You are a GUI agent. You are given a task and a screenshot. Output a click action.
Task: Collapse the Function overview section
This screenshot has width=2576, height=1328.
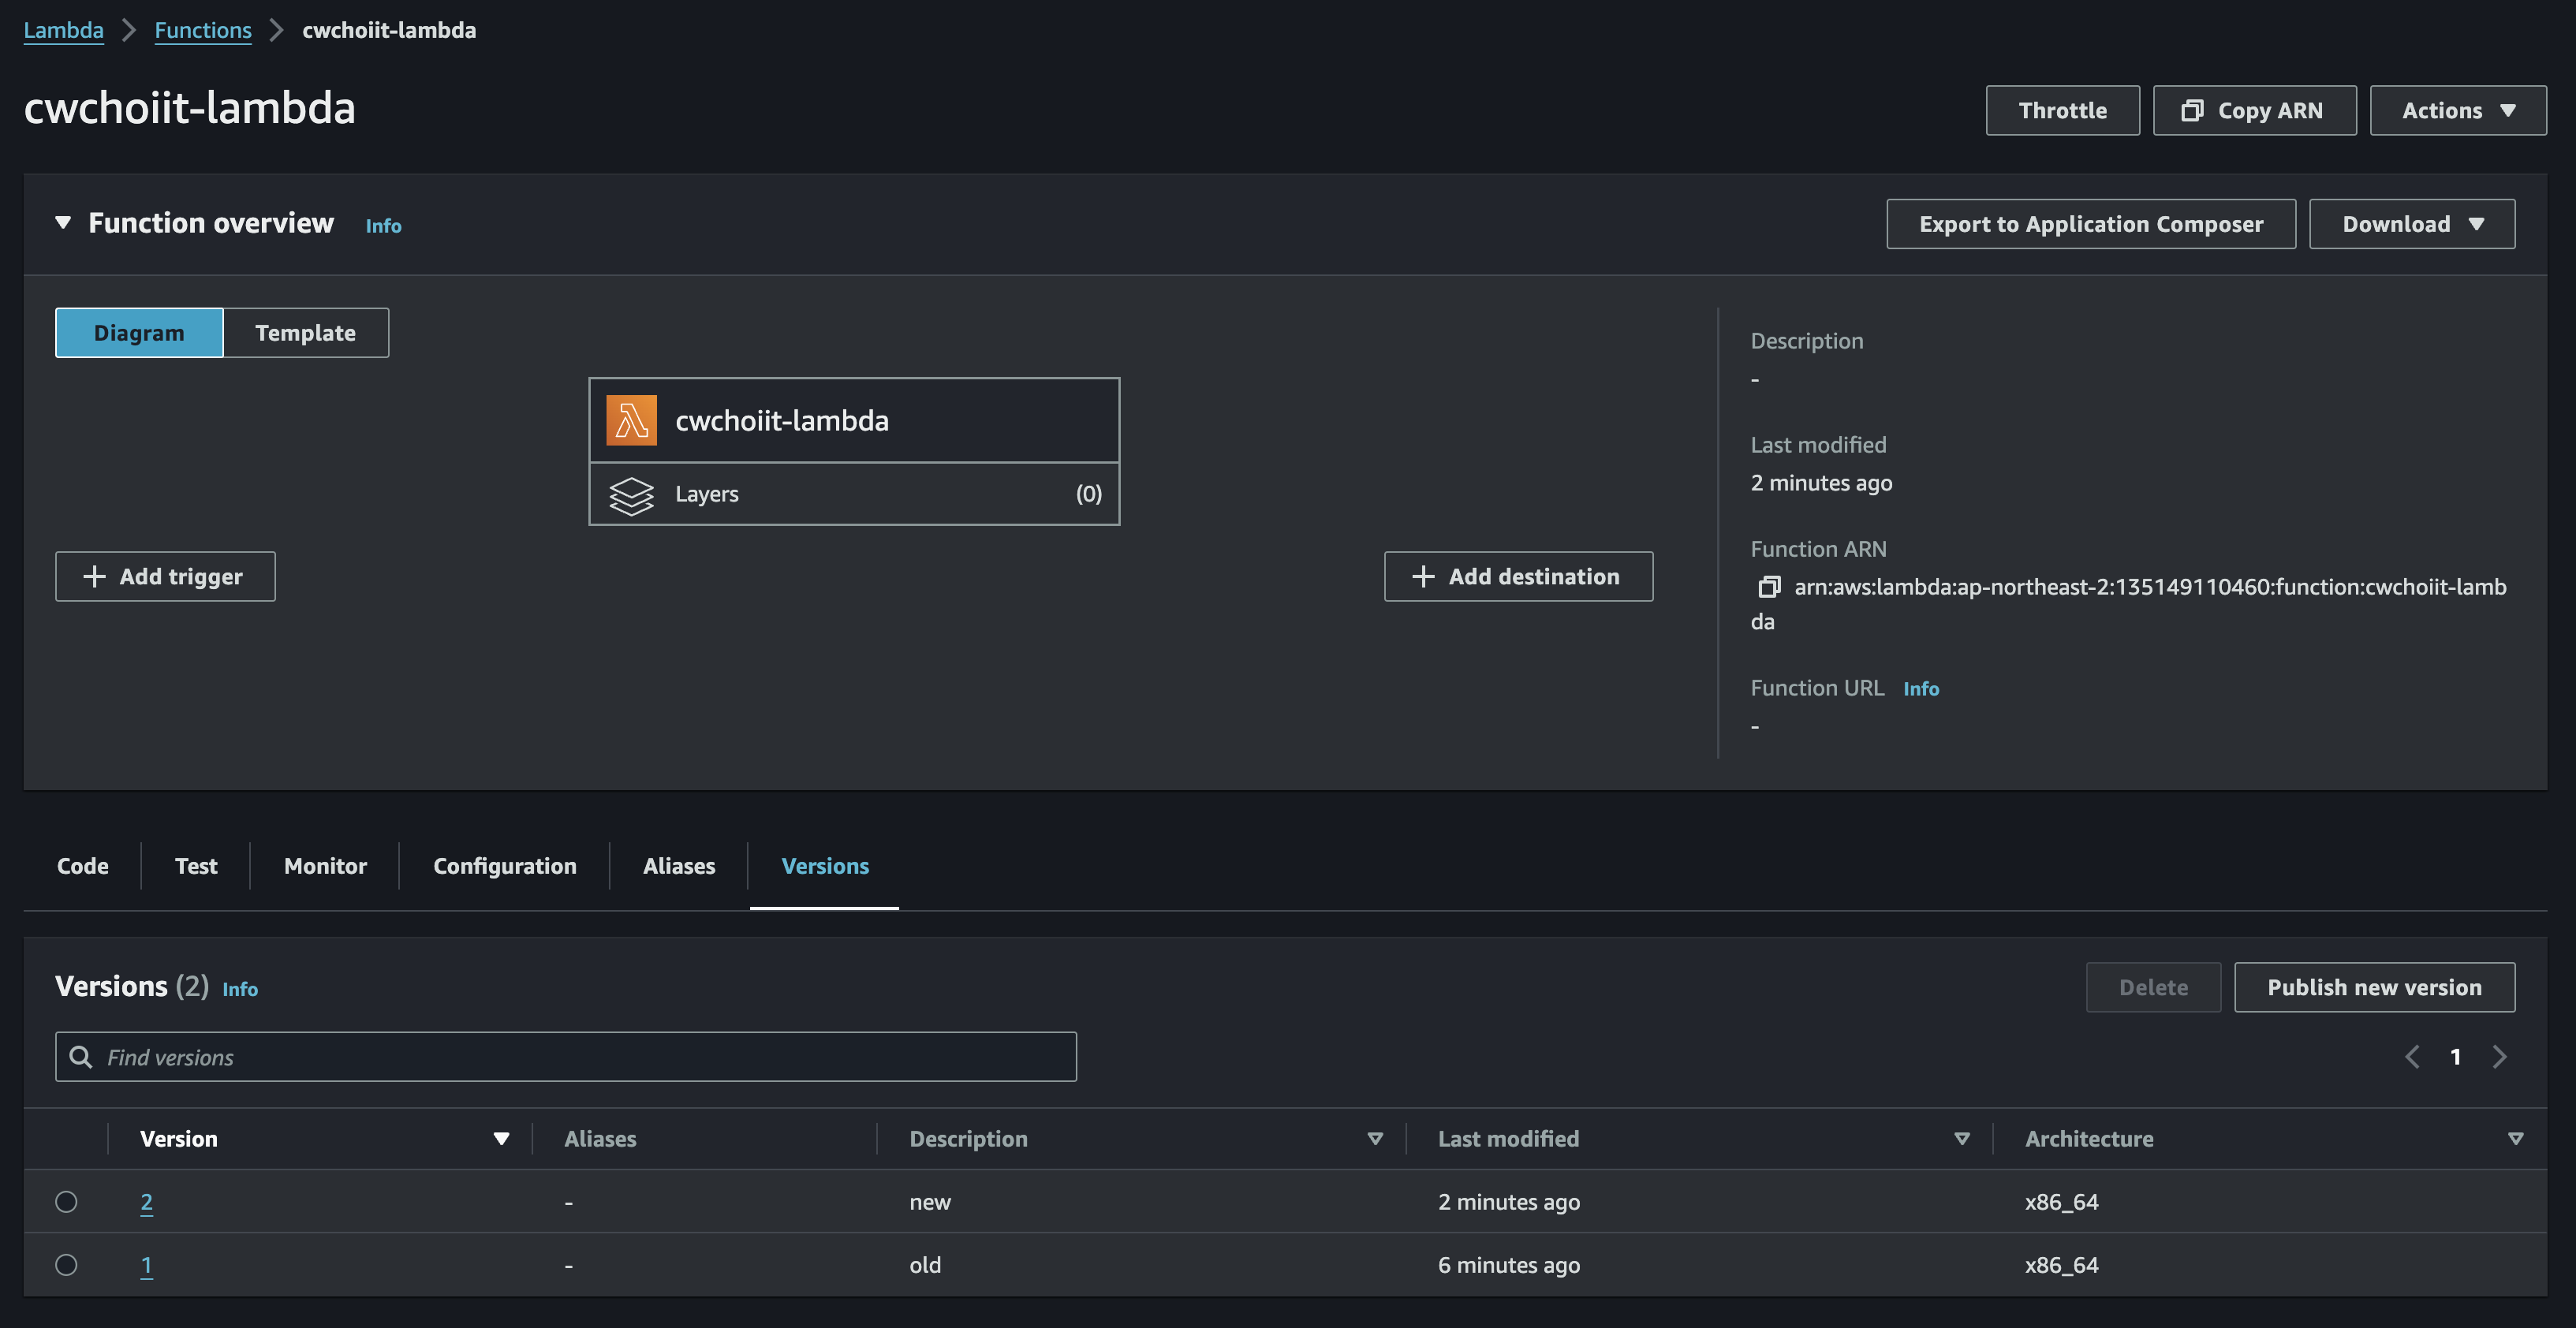(63, 223)
